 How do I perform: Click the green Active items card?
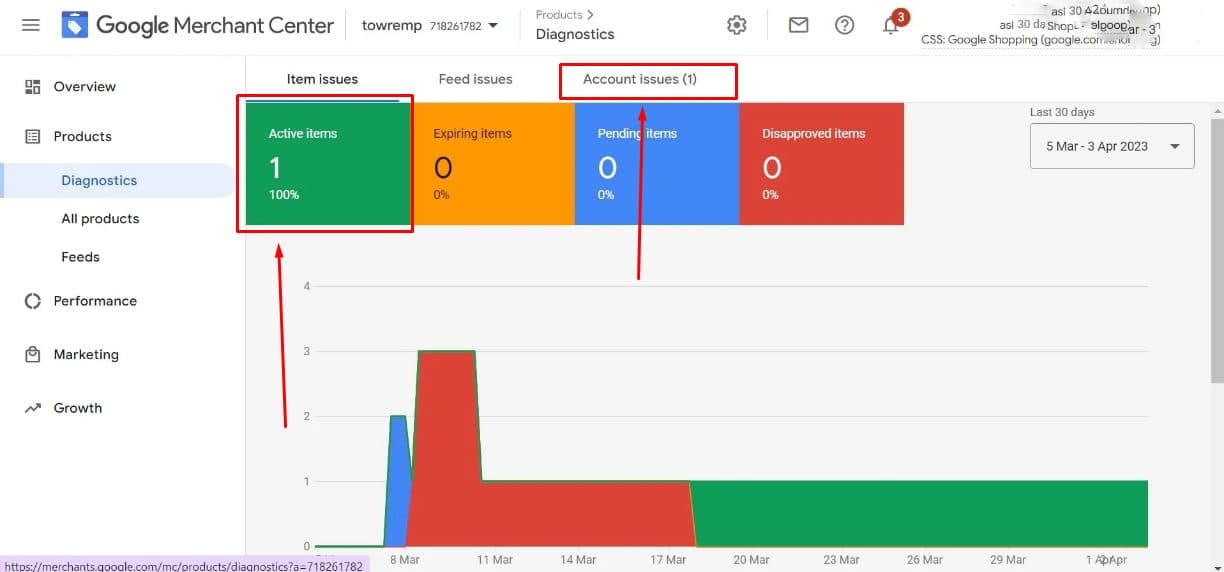click(x=328, y=164)
